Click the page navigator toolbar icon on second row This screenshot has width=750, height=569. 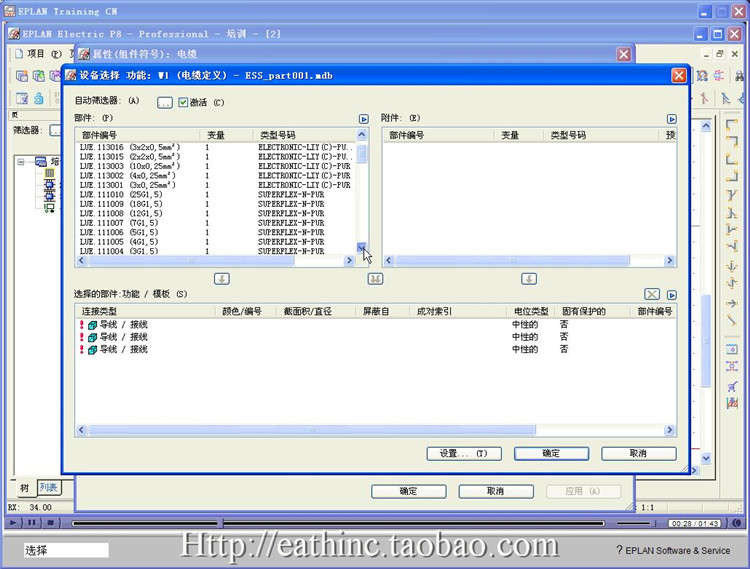coord(22,98)
